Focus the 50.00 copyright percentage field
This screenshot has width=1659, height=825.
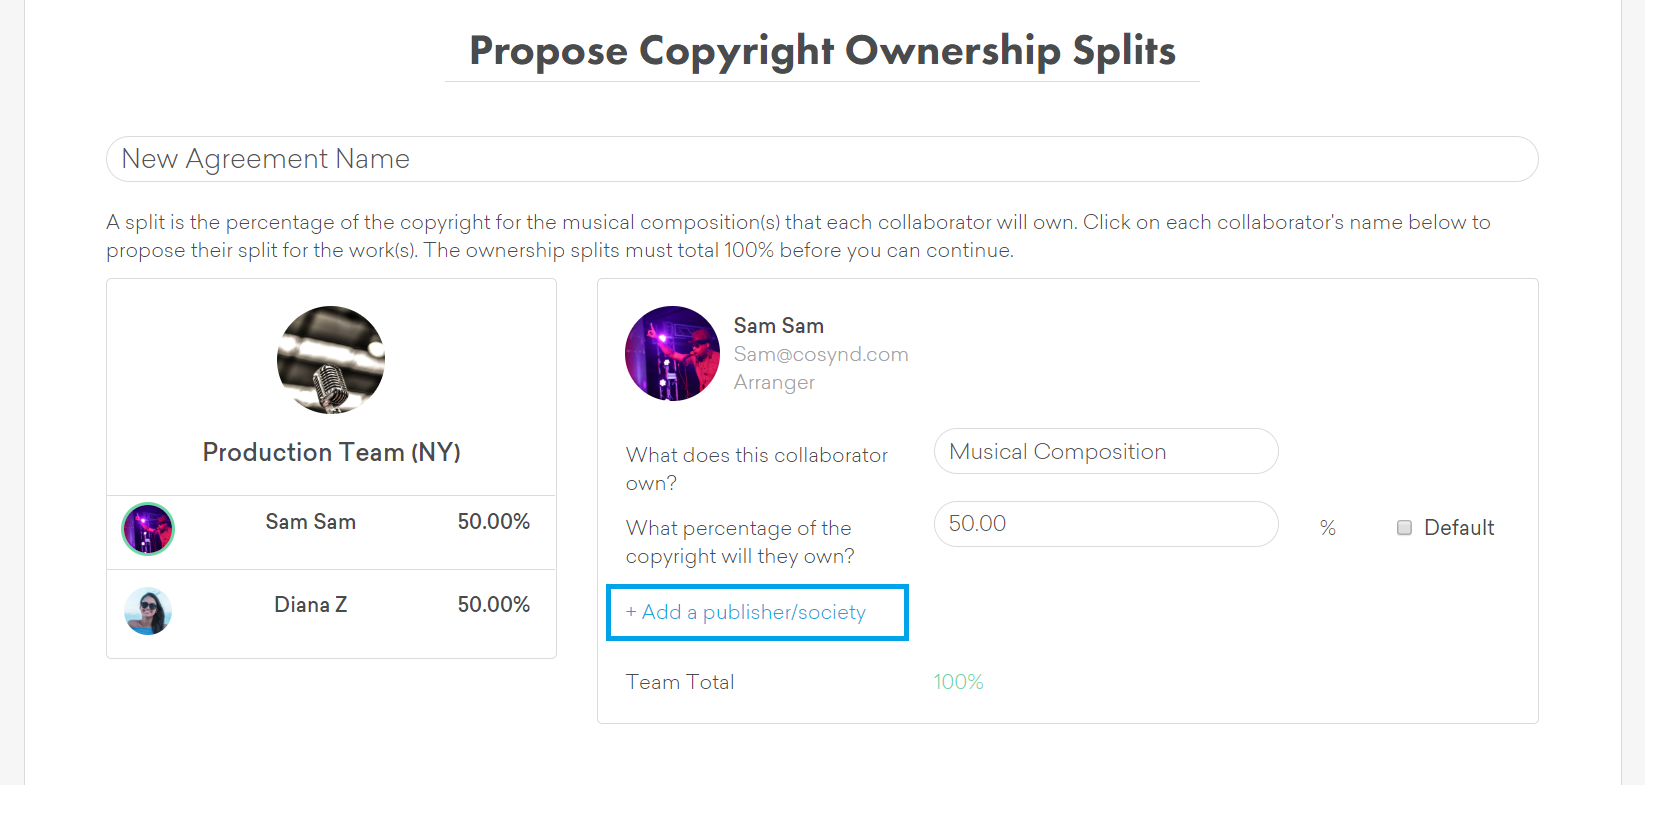click(x=1105, y=524)
